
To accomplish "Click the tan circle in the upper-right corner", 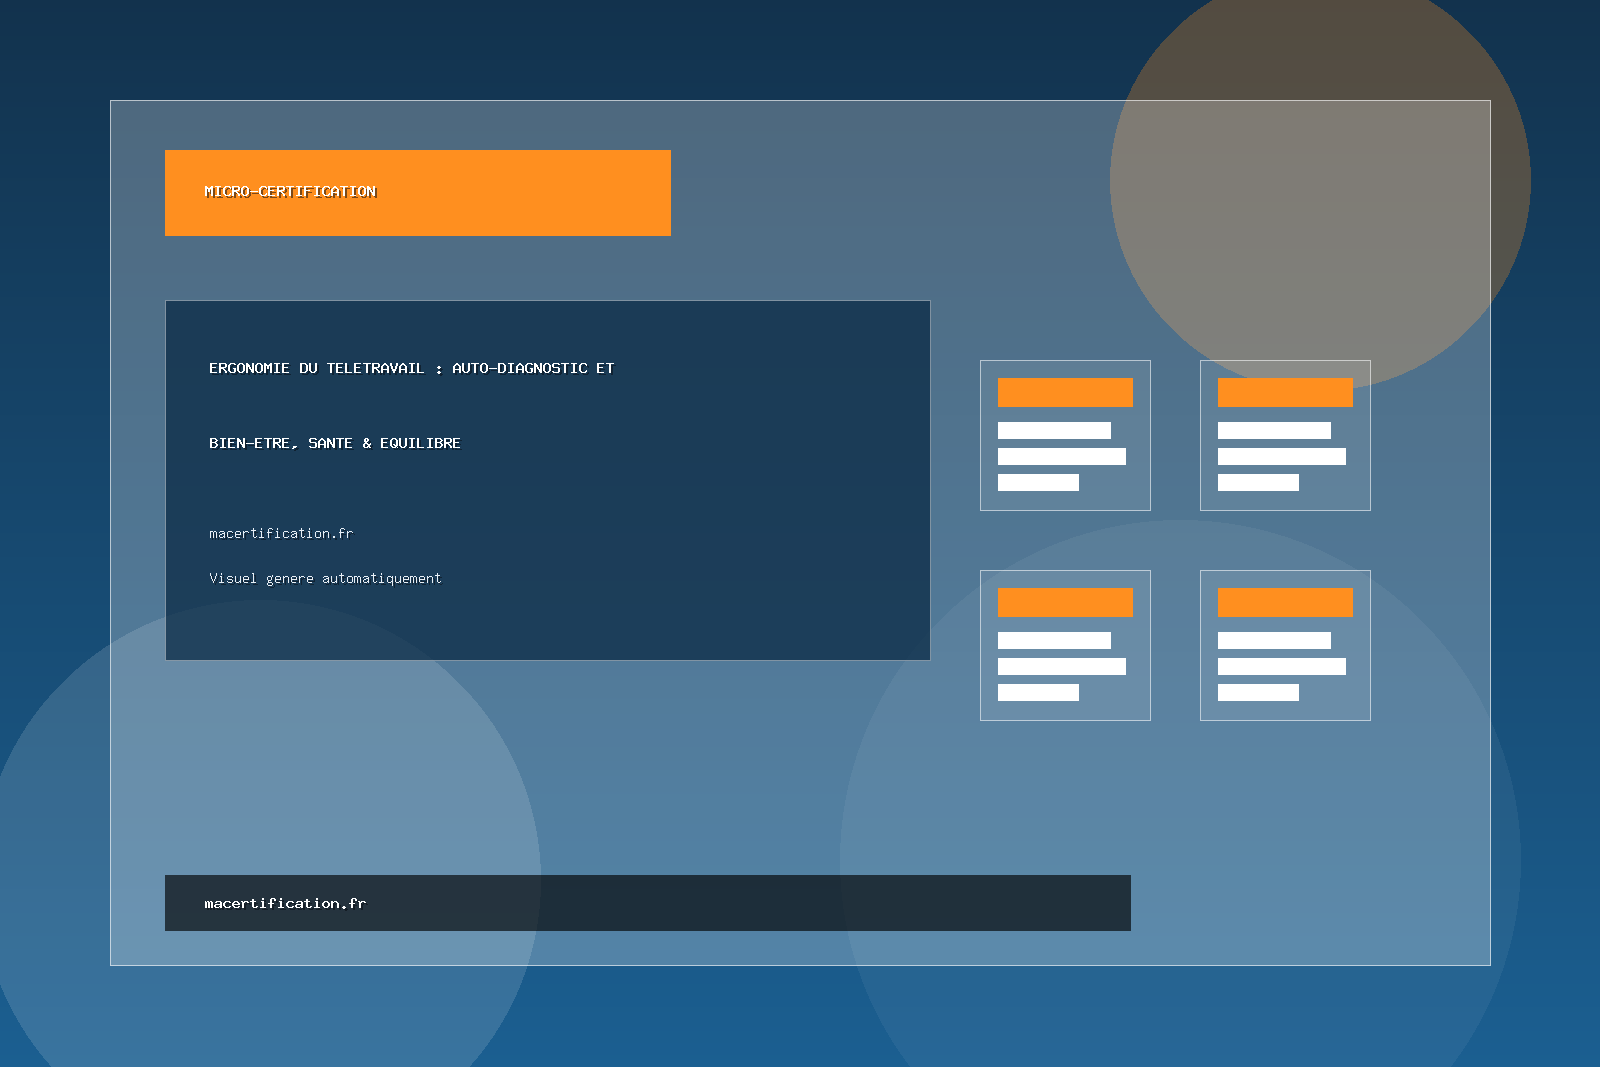I will pyautogui.click(x=1320, y=60).
